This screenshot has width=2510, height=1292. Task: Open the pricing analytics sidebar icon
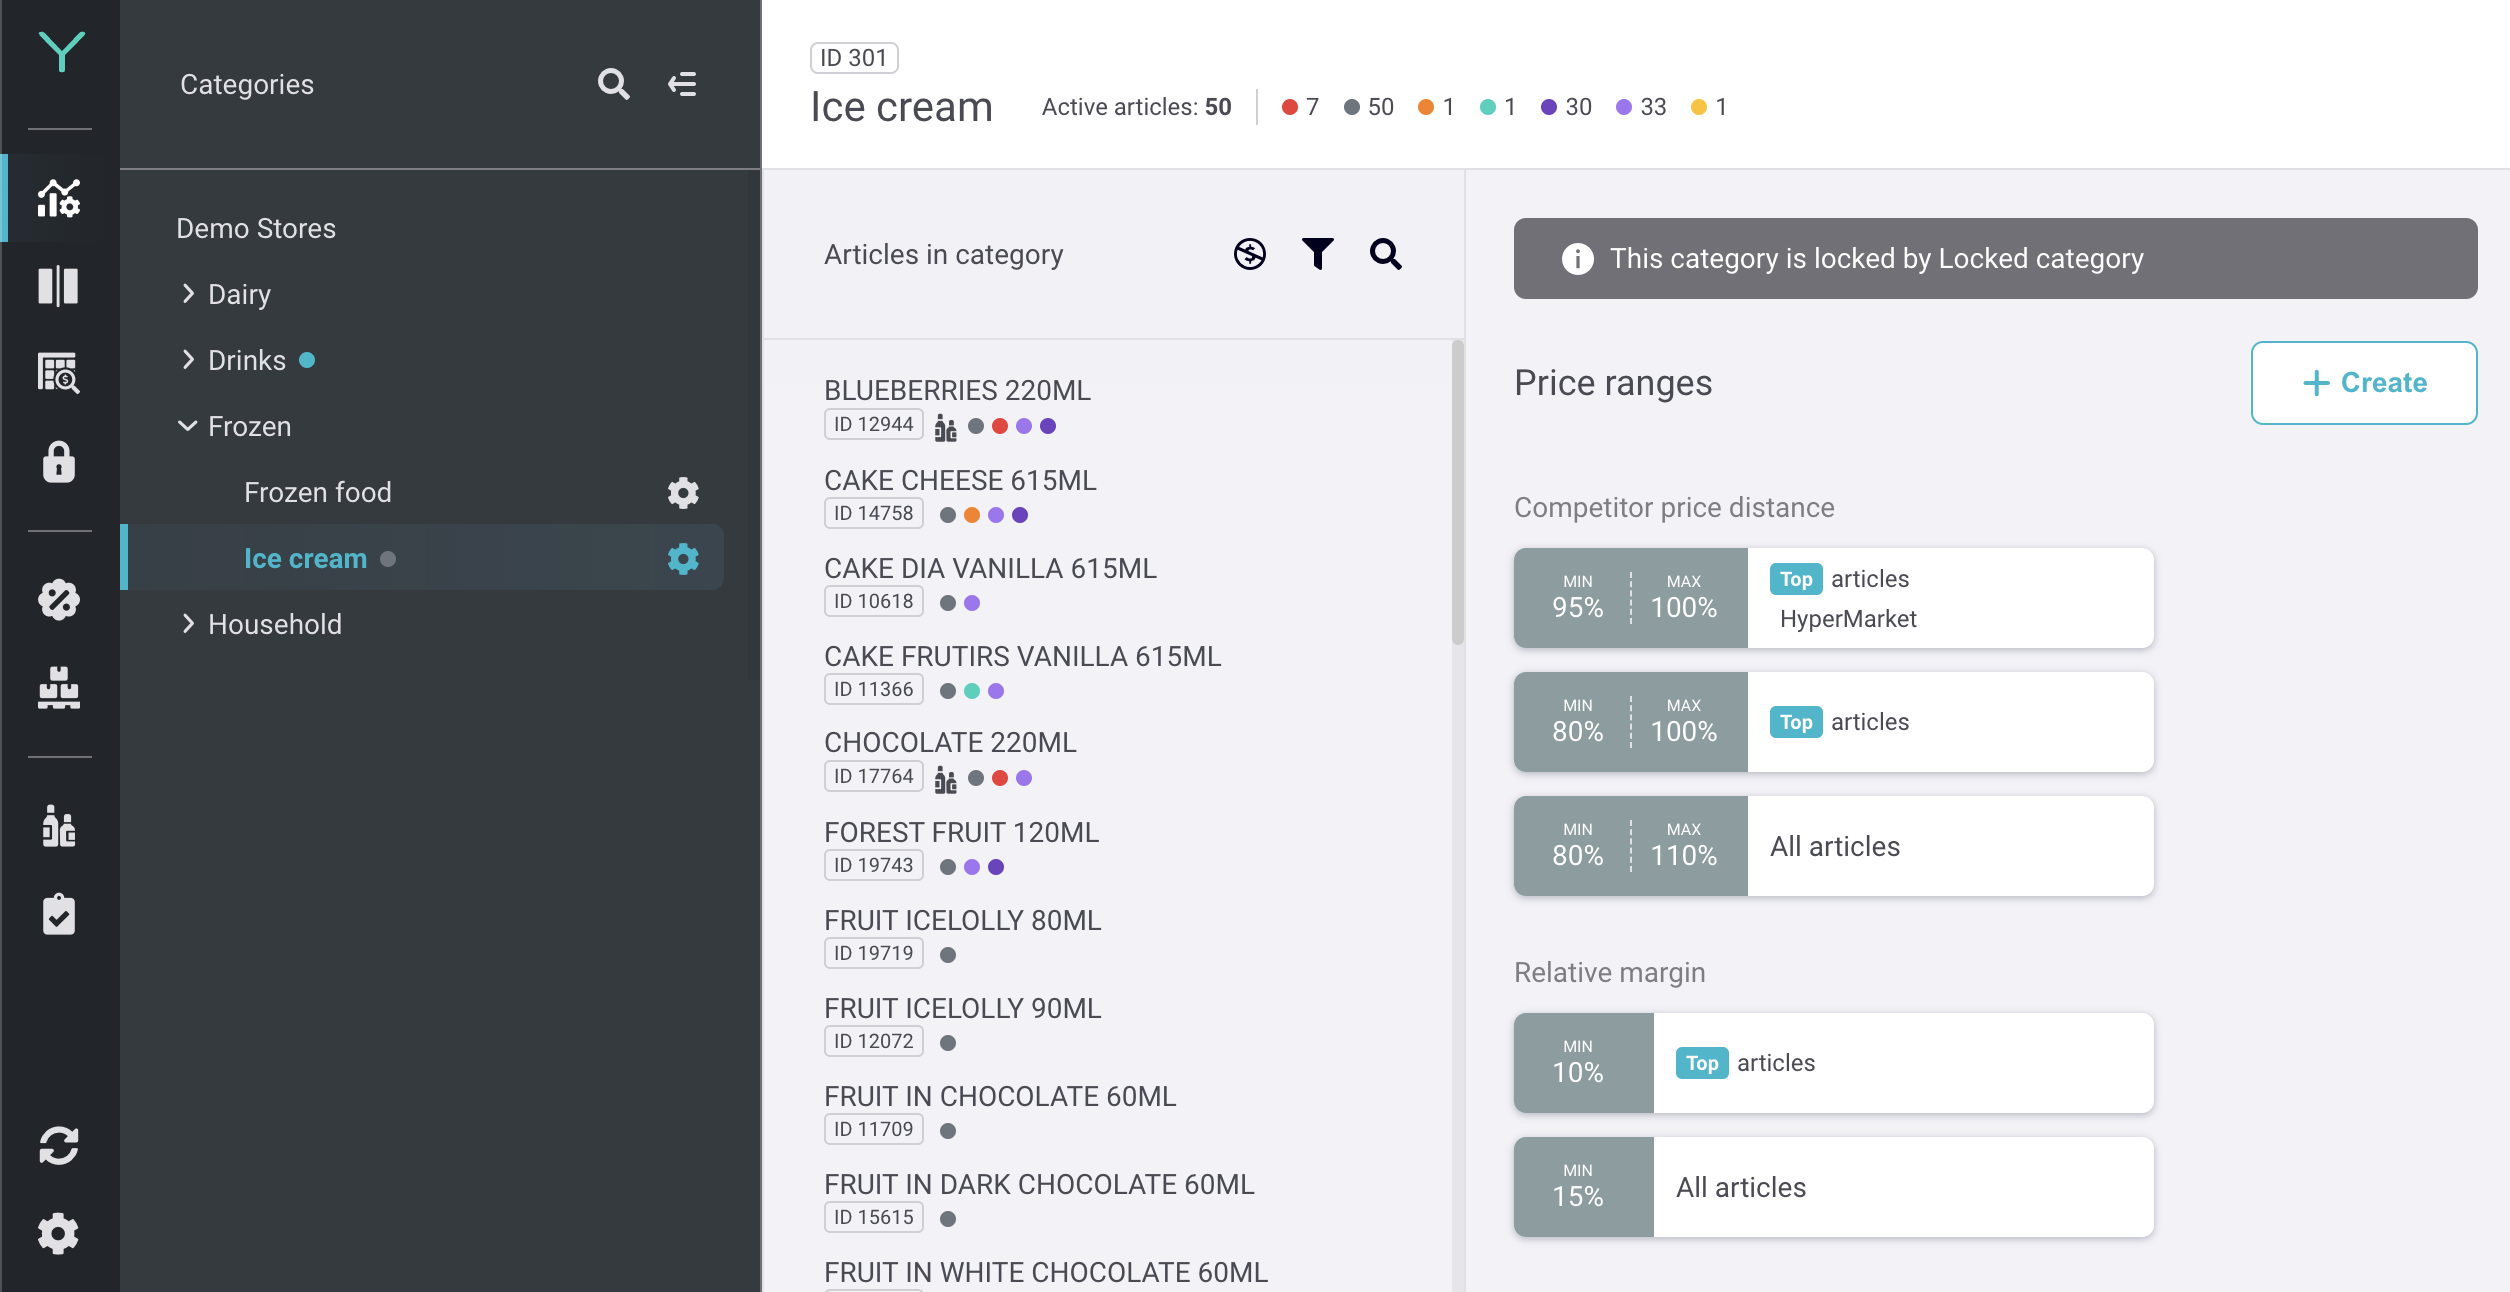pyautogui.click(x=59, y=198)
